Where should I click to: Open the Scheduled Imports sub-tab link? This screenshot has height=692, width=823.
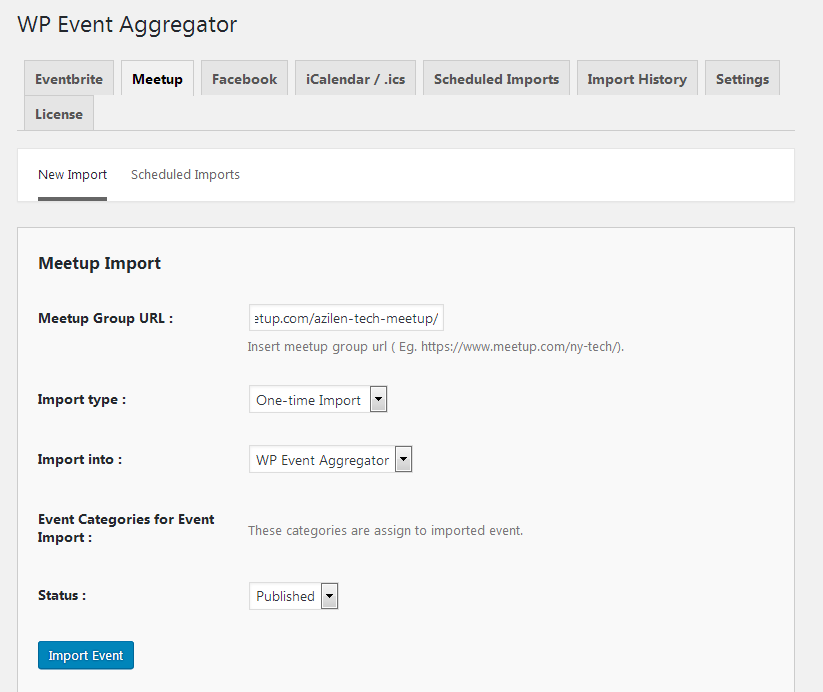185,175
